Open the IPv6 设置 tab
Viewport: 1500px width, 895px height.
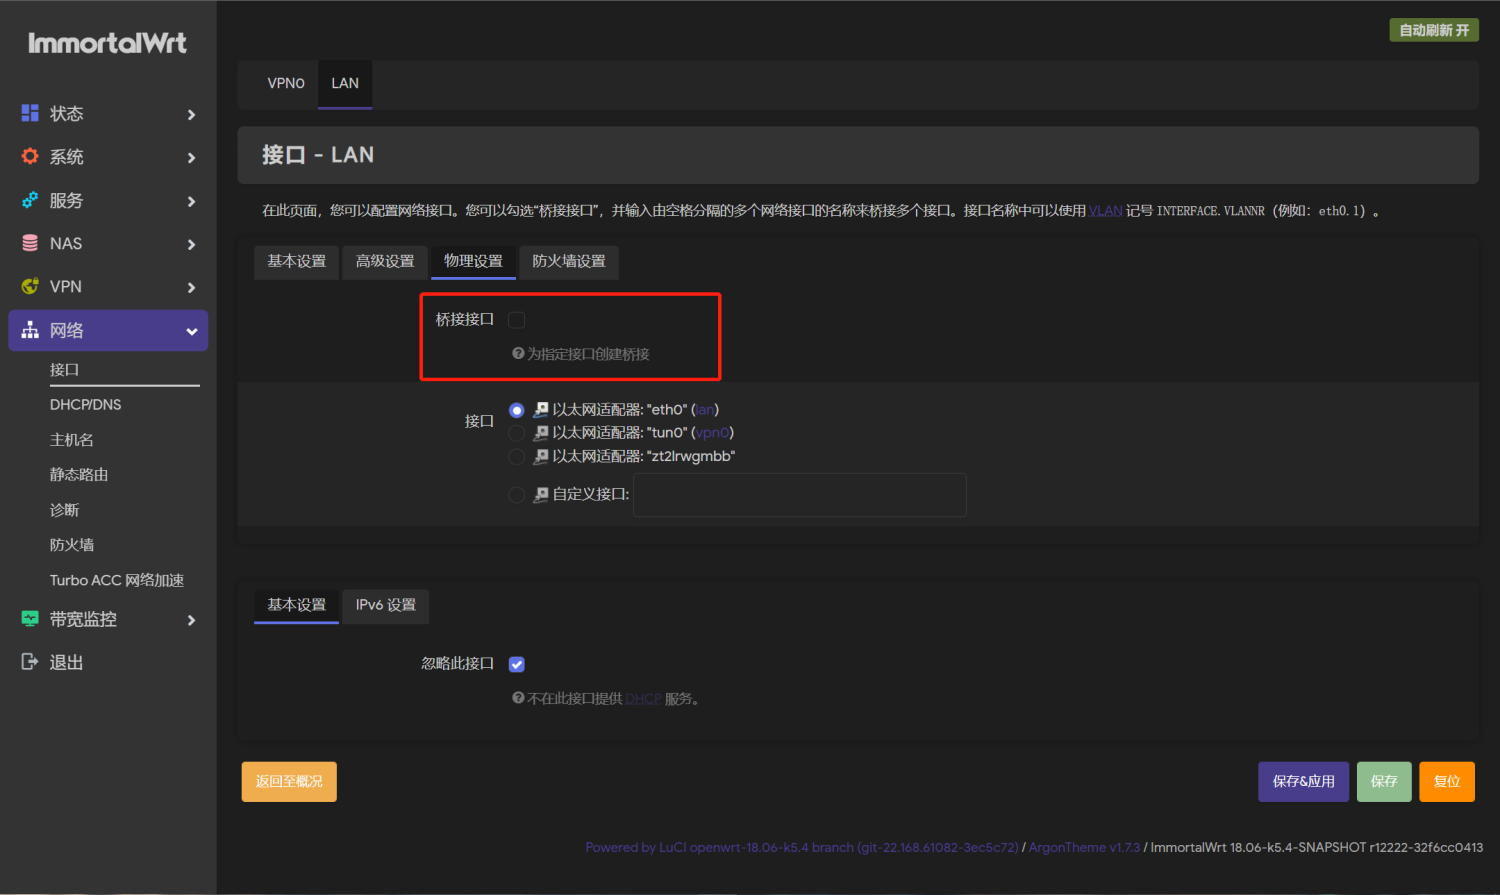[x=385, y=606]
